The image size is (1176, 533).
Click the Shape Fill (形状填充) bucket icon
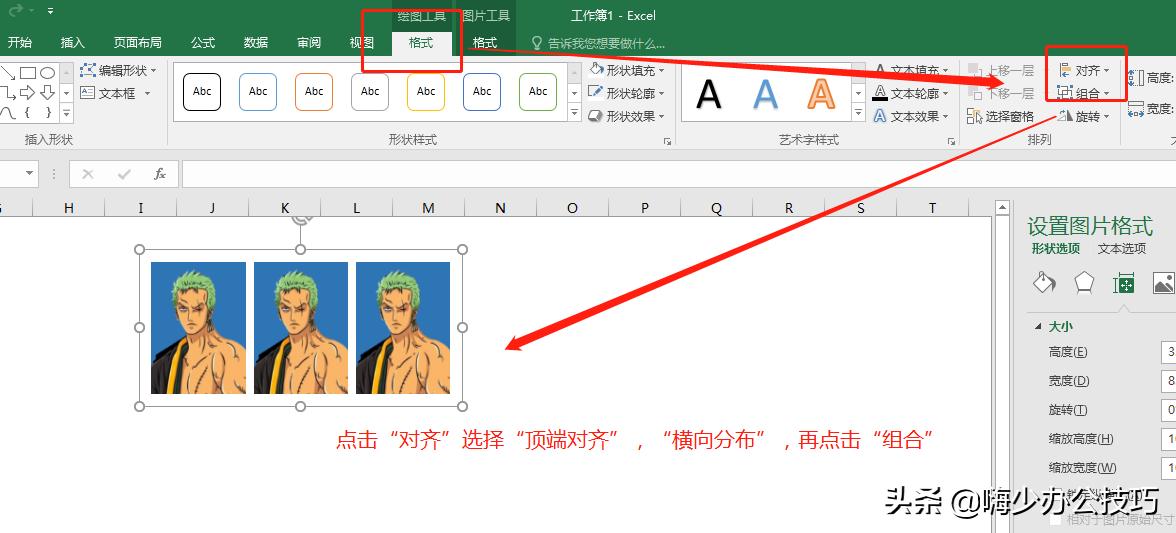[596, 70]
